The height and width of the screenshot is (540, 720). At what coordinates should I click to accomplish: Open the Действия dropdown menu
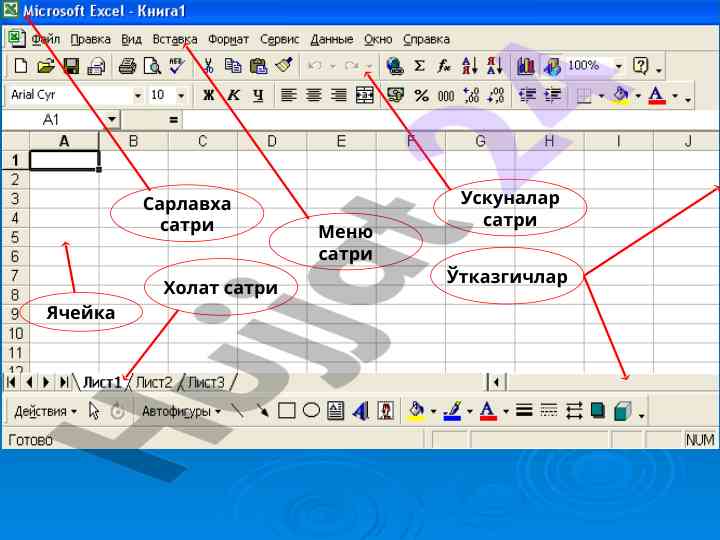(x=45, y=411)
